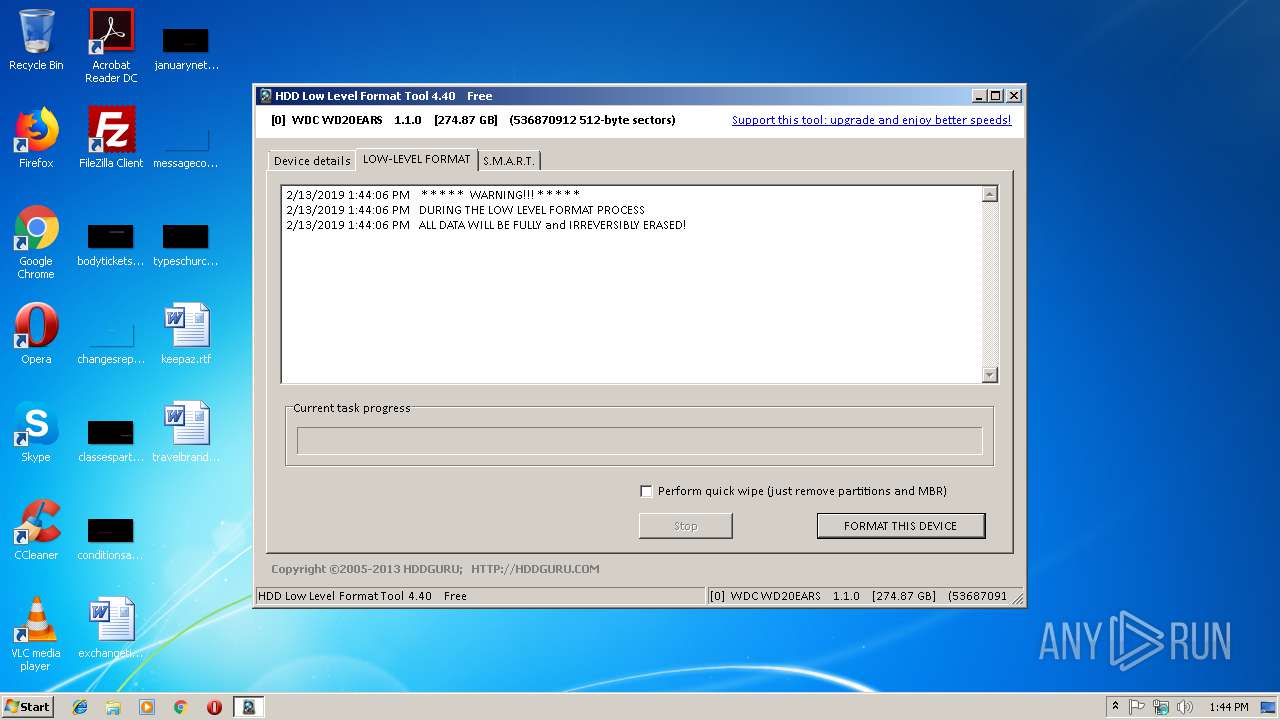The width and height of the screenshot is (1280, 720).
Task: Click HDD Low Level Format taskbar button
Action: pos(248,707)
